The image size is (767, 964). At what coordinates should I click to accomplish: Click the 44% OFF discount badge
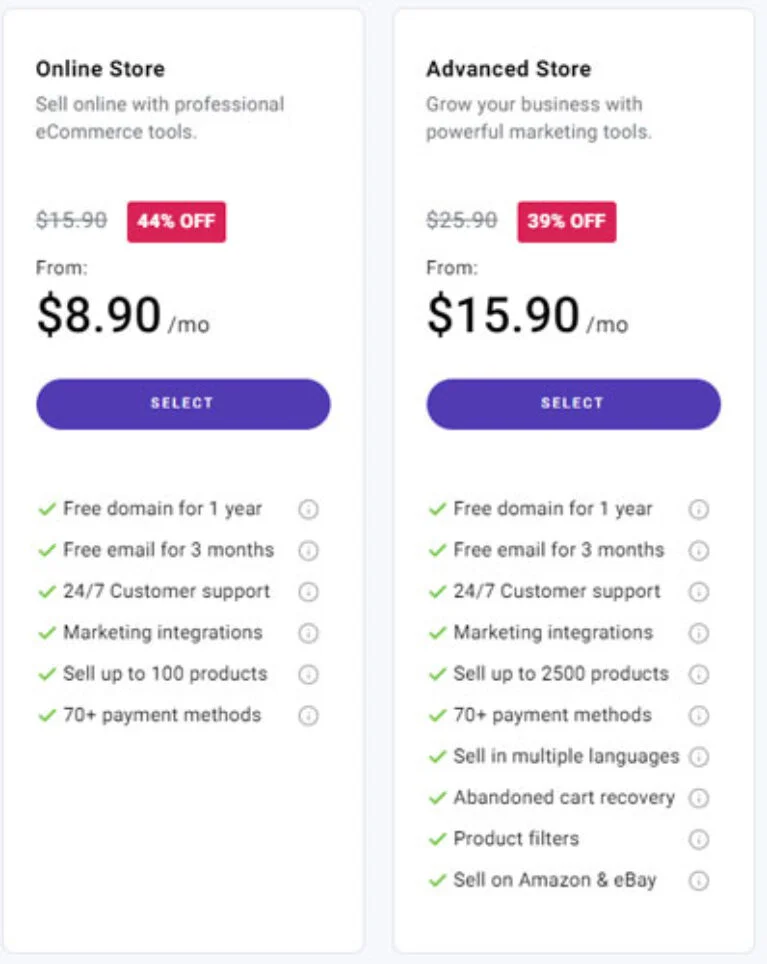tap(176, 221)
